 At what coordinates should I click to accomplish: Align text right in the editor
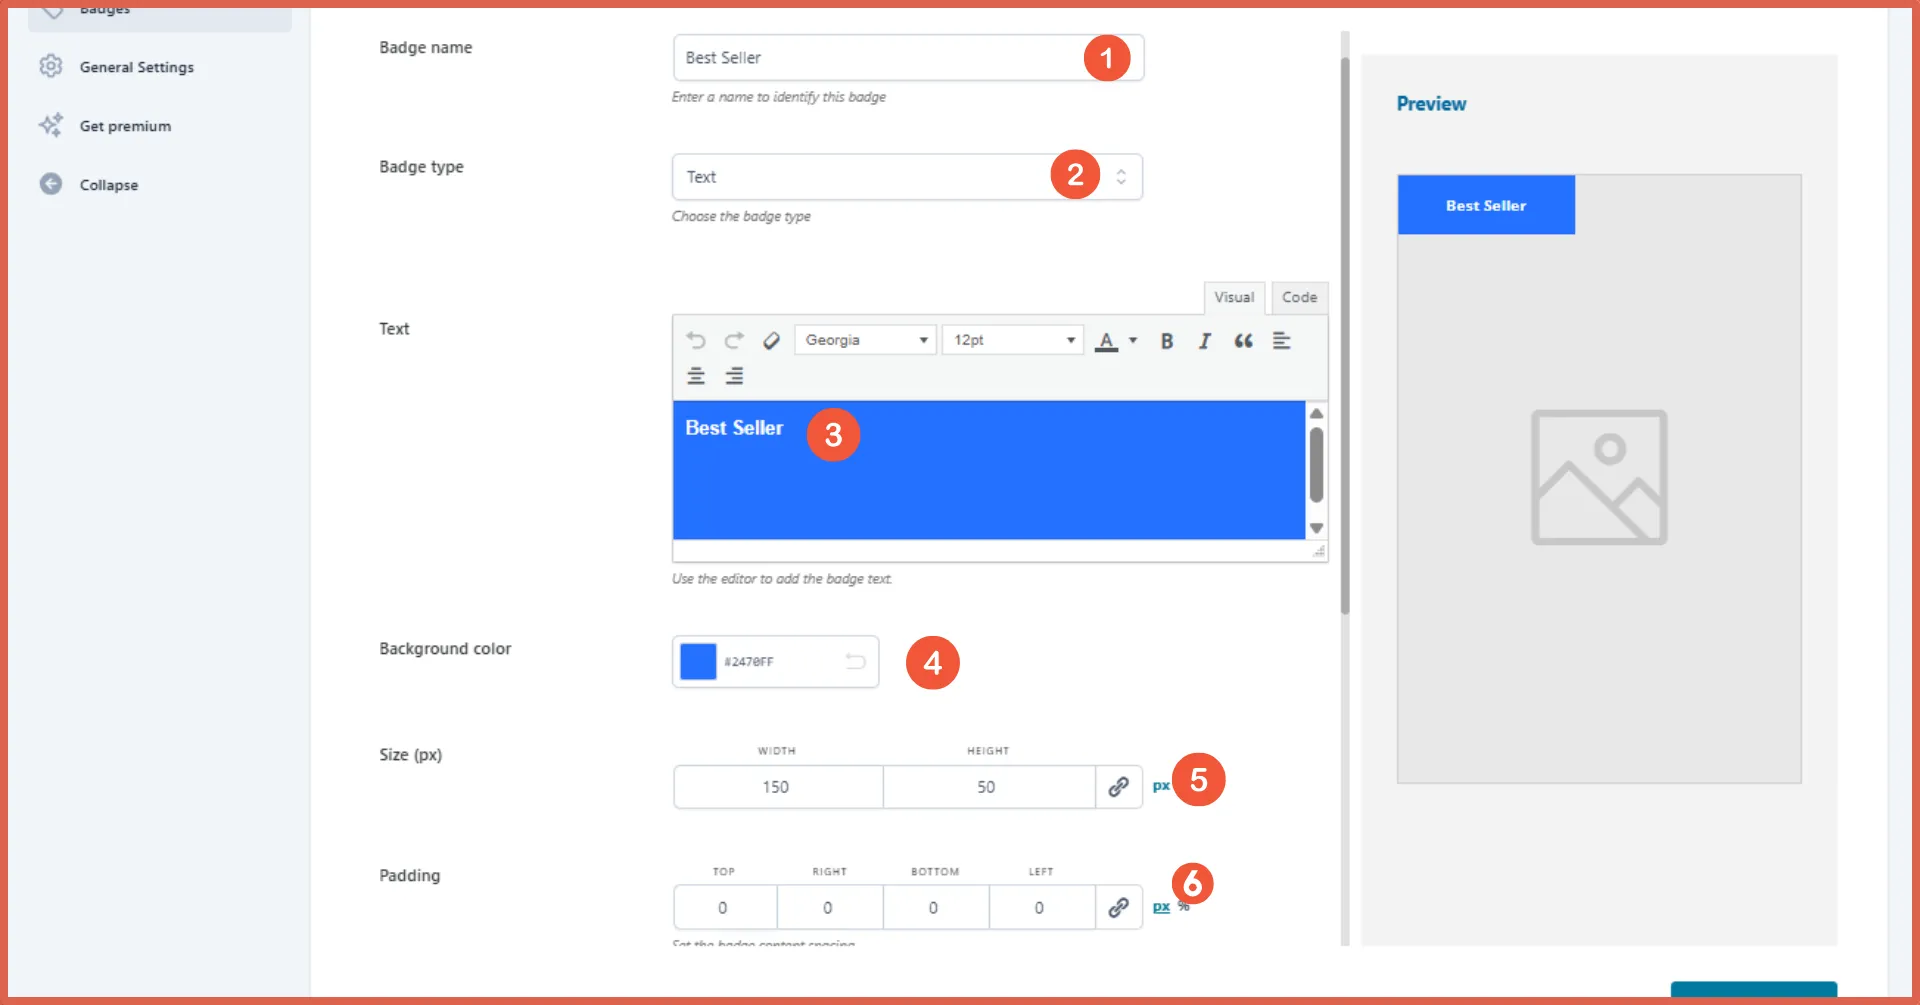pyautogui.click(x=734, y=376)
